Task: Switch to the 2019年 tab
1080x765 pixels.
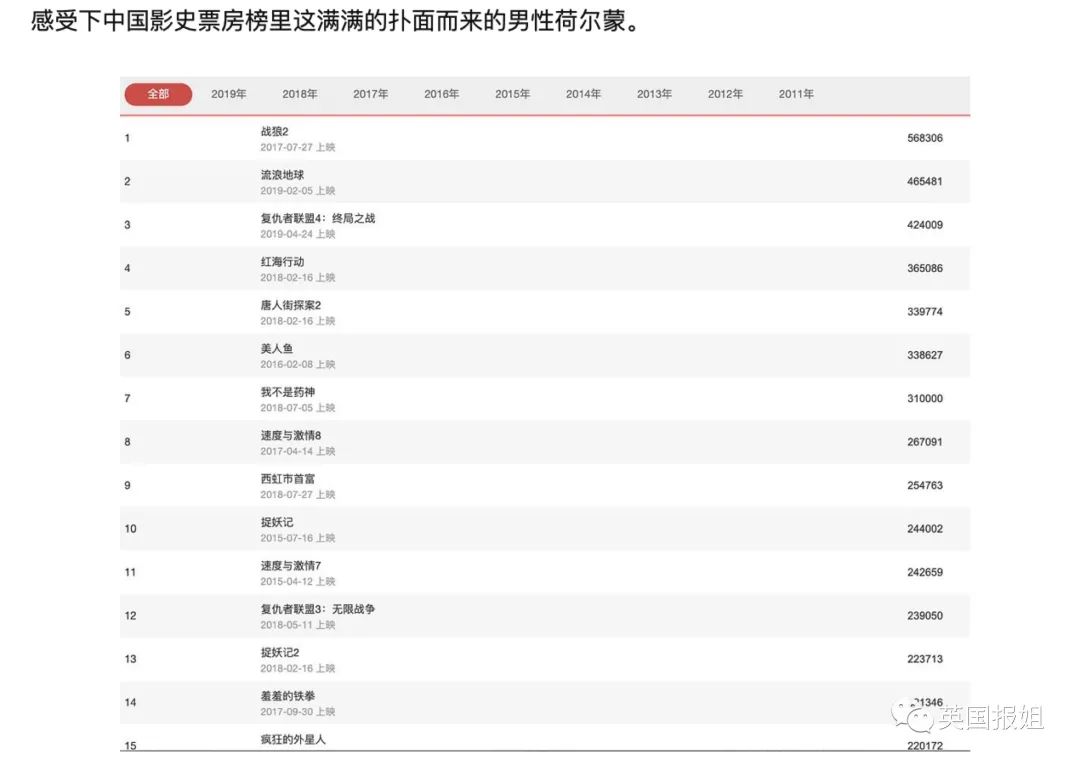Action: pyautogui.click(x=229, y=94)
